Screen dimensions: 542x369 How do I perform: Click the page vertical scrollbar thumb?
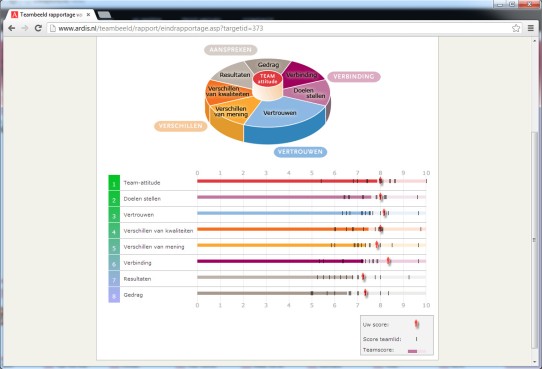click(x=534, y=239)
